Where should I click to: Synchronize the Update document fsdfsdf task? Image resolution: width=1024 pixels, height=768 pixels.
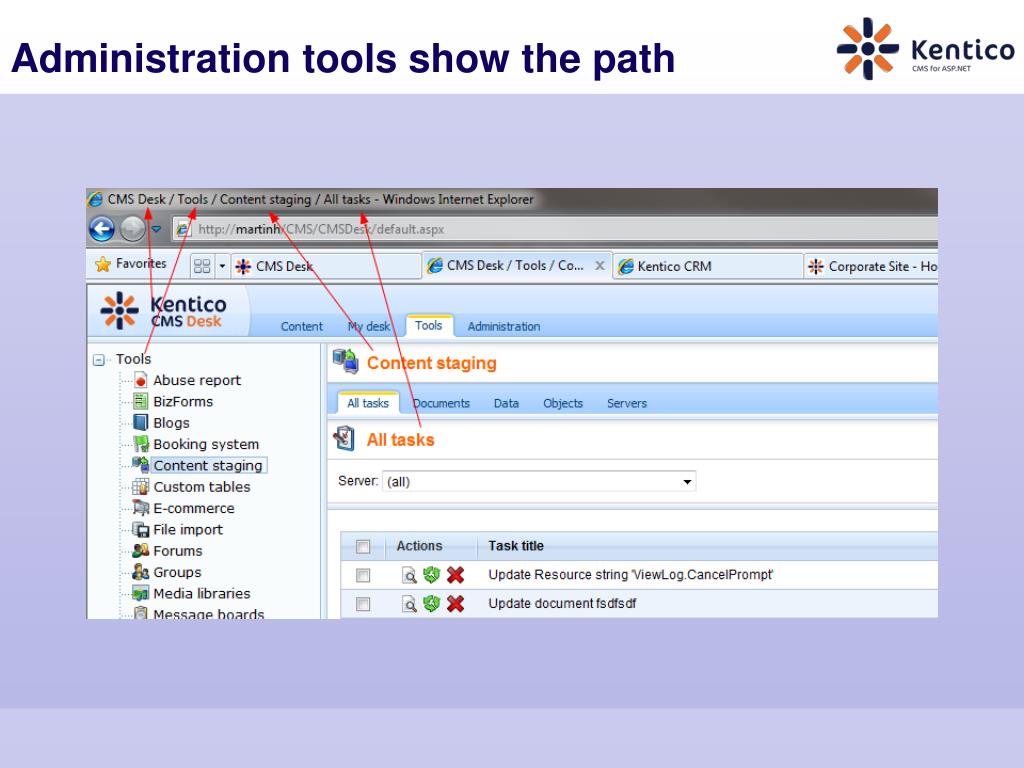431,603
